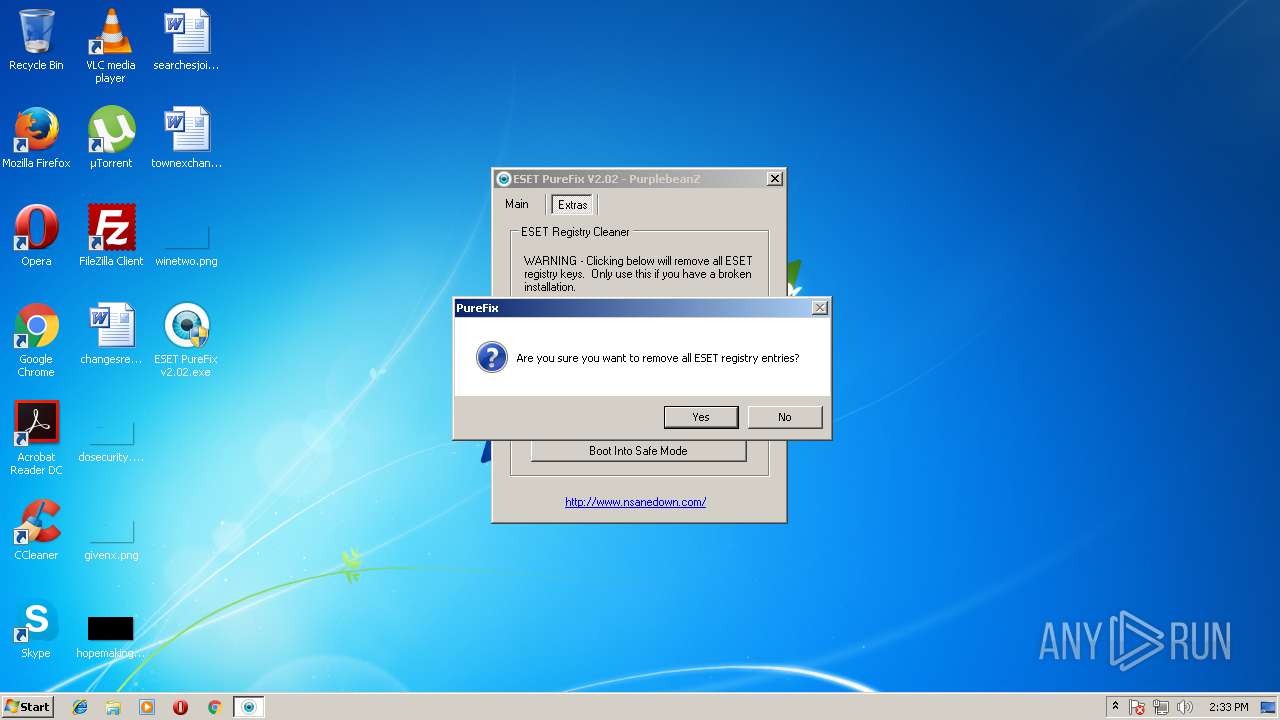This screenshot has width=1280, height=720.
Task: Launch CCleaner desktop shortcut
Action: pyautogui.click(x=36, y=530)
